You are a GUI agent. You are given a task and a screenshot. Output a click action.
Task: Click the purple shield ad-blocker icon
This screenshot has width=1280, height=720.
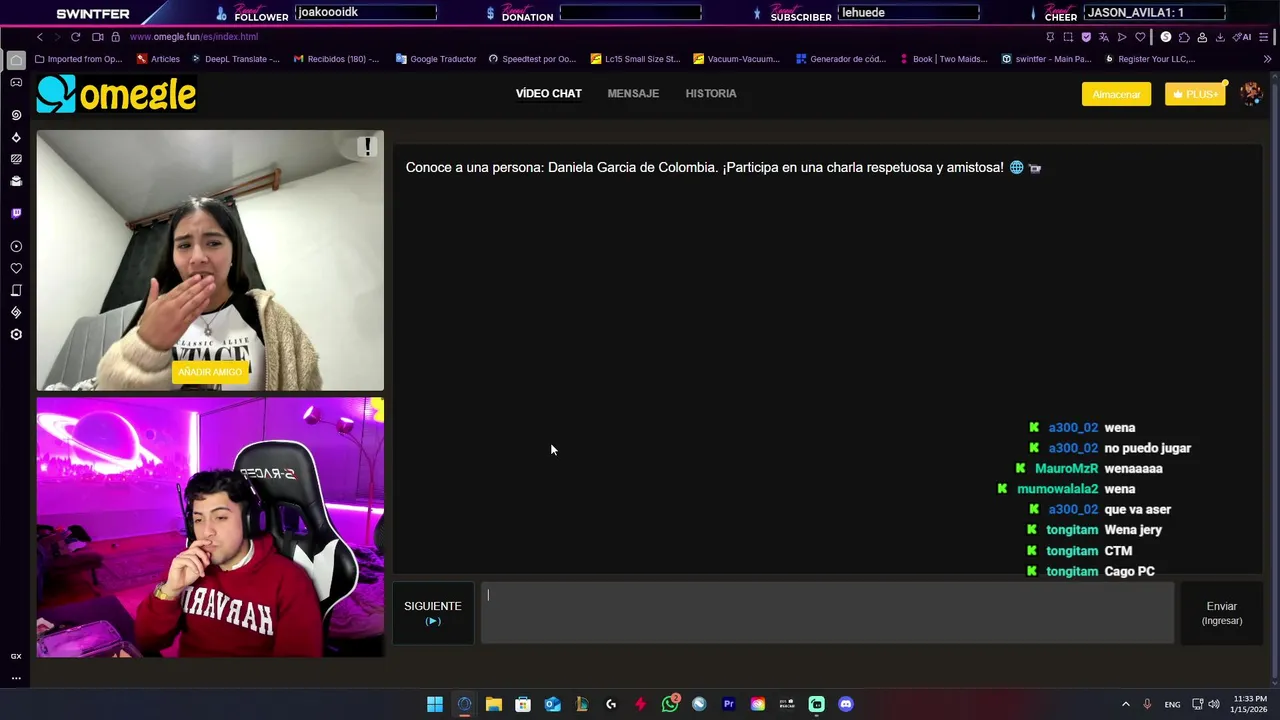[1086, 37]
